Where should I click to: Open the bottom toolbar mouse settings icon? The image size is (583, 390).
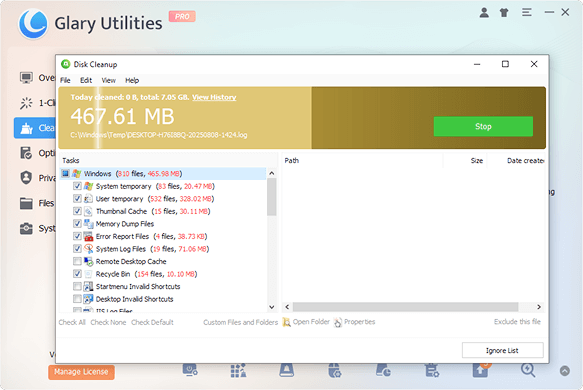[x=335, y=370]
